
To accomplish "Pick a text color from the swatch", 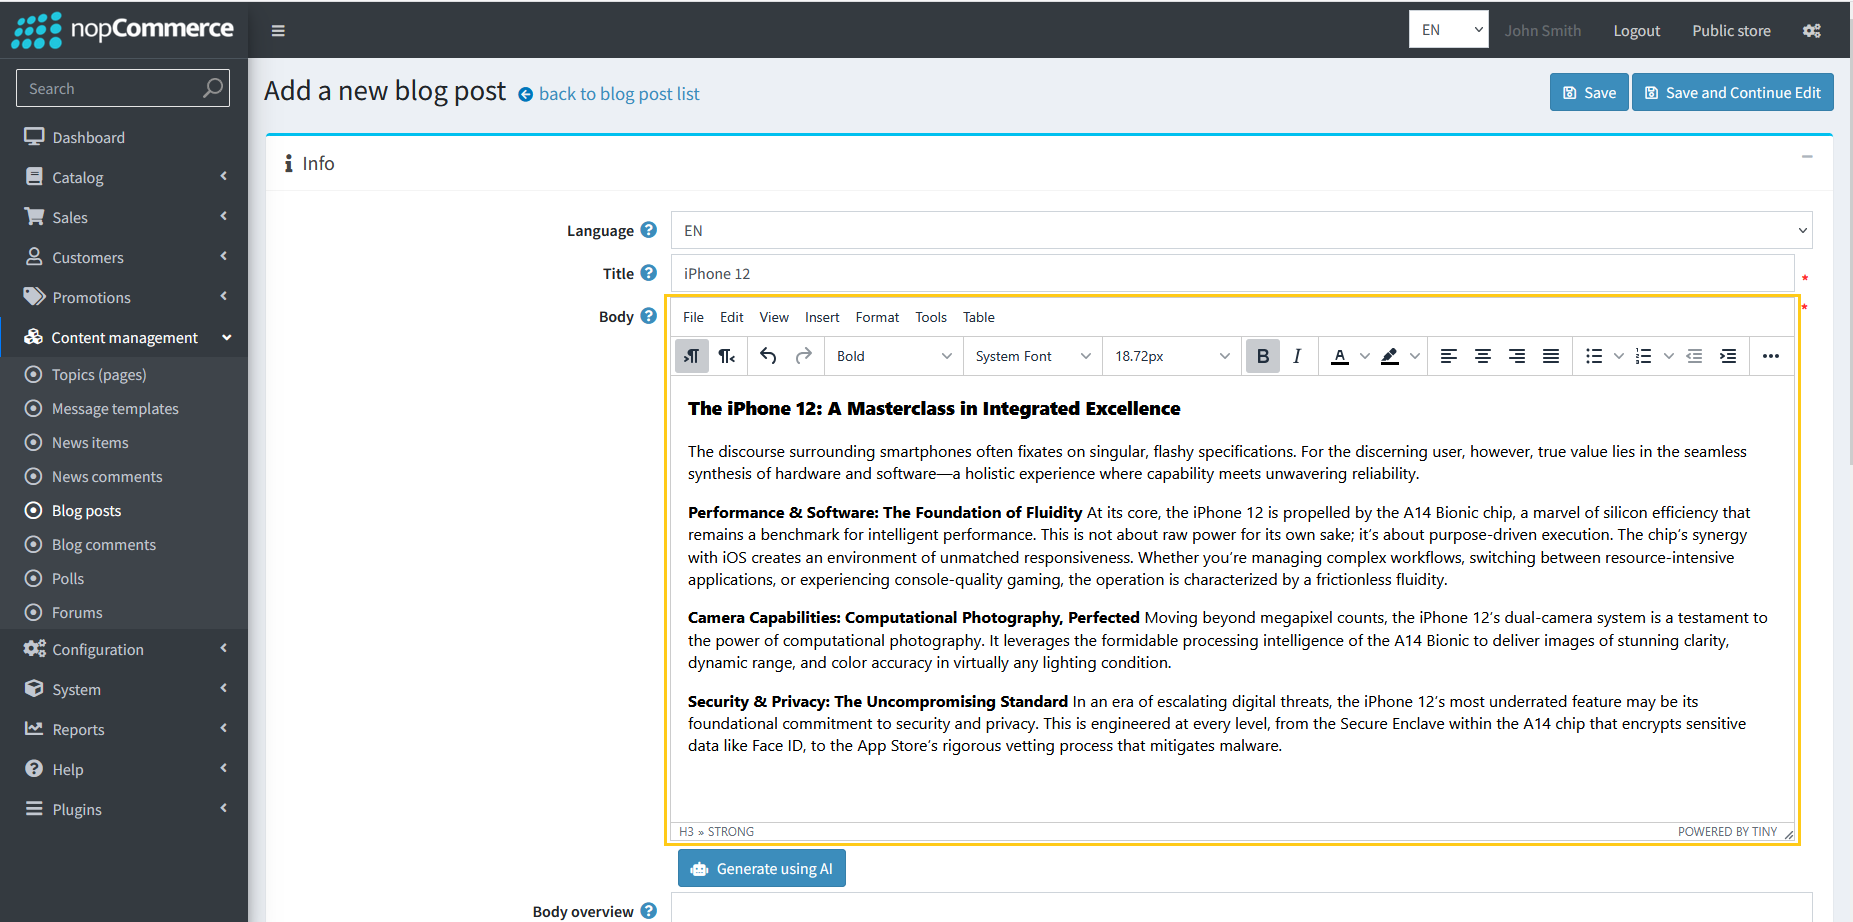I will [1340, 355].
